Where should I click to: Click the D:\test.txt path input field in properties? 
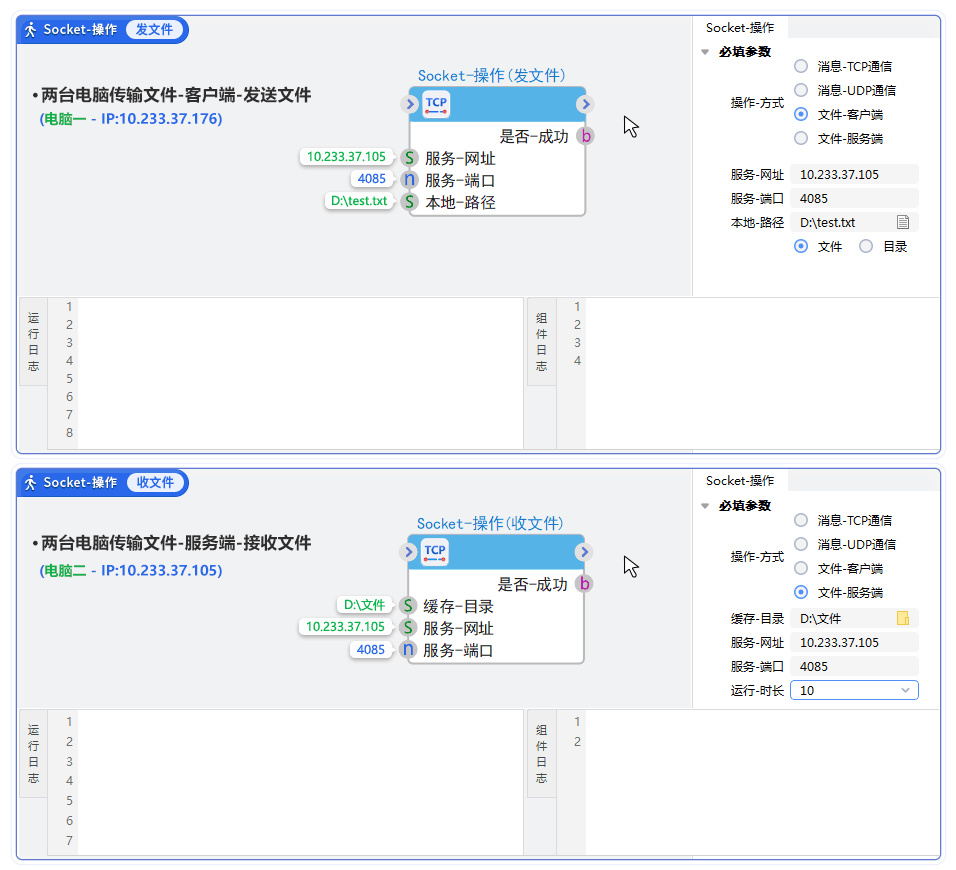[x=842, y=223]
